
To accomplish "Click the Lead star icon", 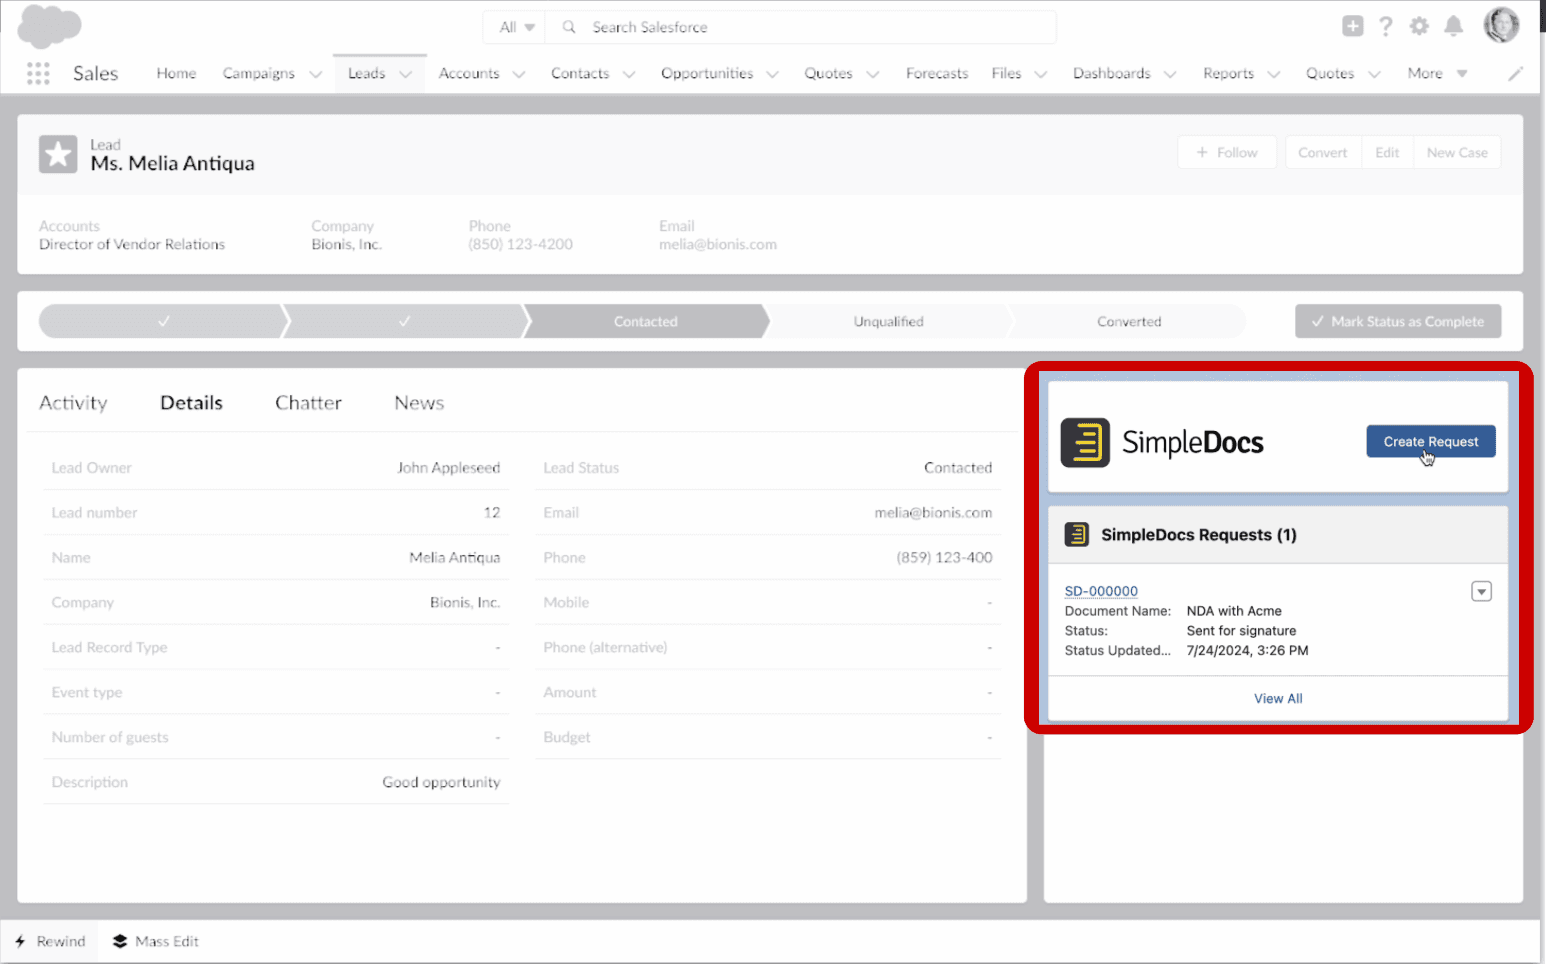I will click(x=58, y=154).
